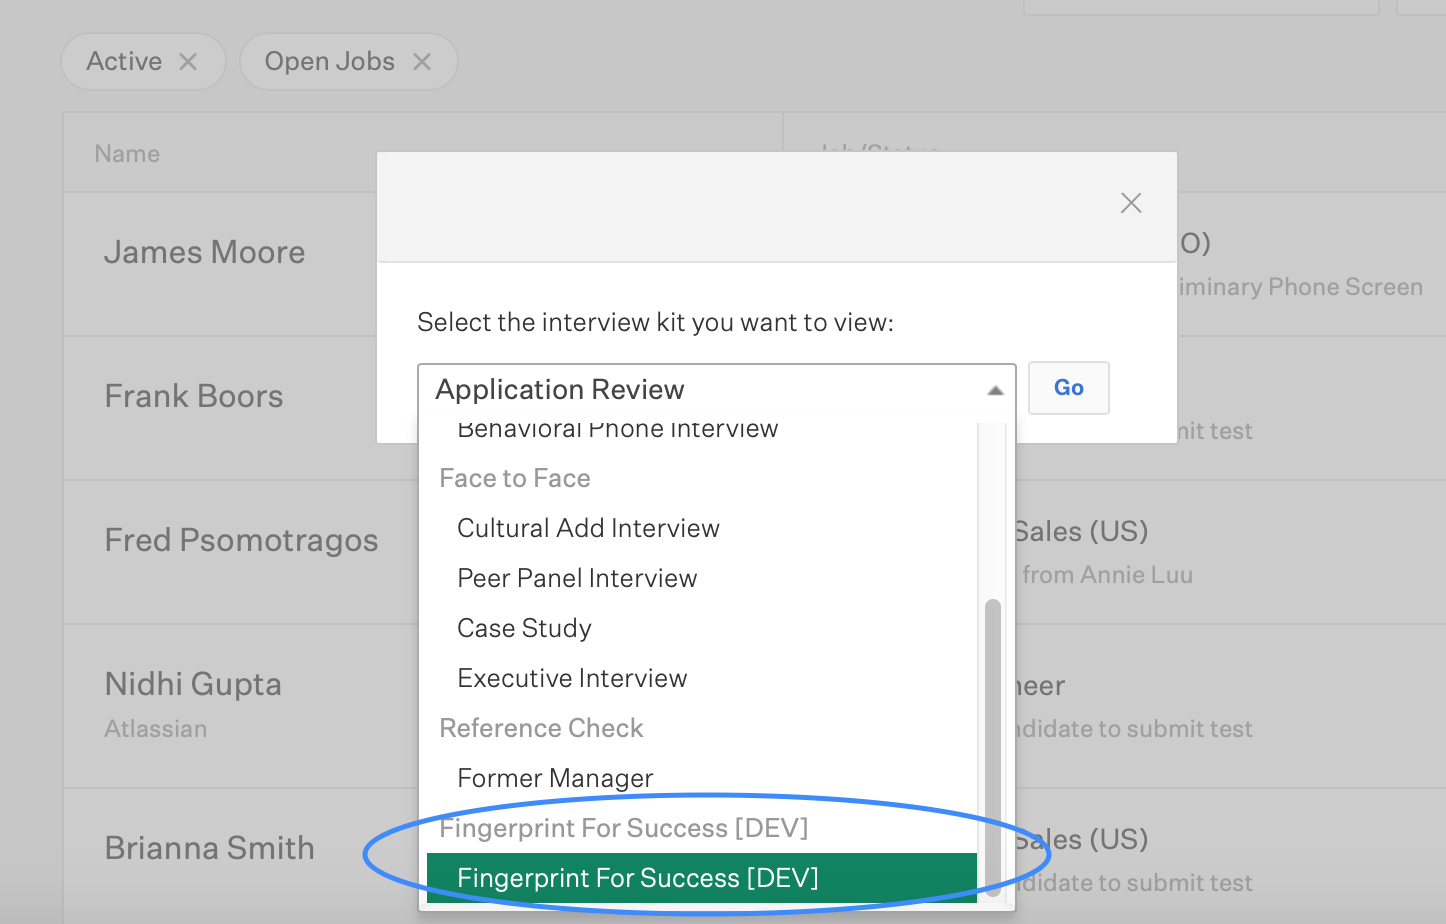Select partially visible Behavioral Phone Interview option

point(617,431)
